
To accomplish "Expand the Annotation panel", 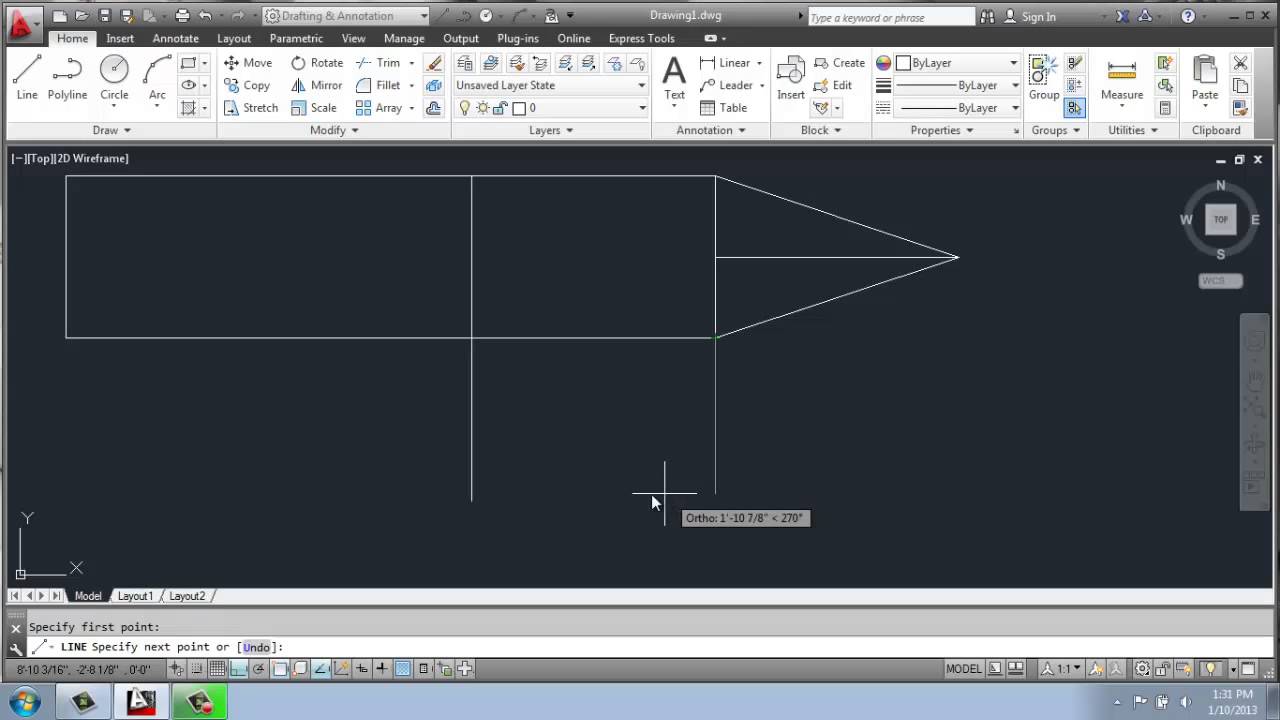I will pos(710,130).
